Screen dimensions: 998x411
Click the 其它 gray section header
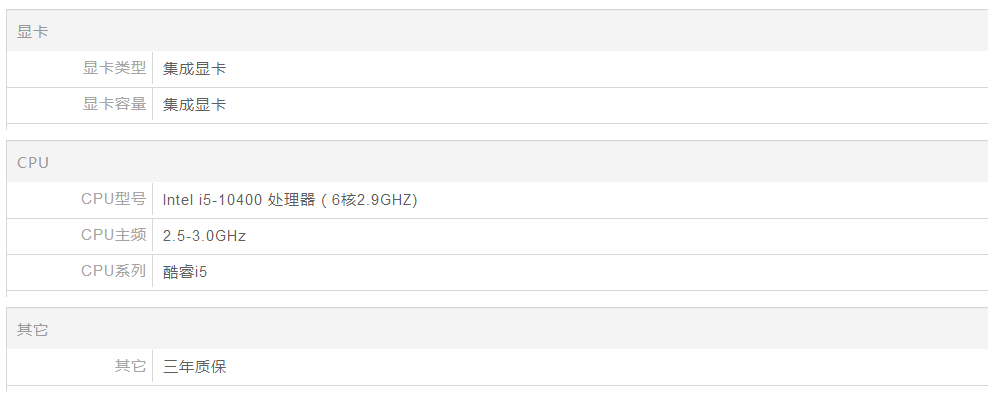click(x=32, y=330)
